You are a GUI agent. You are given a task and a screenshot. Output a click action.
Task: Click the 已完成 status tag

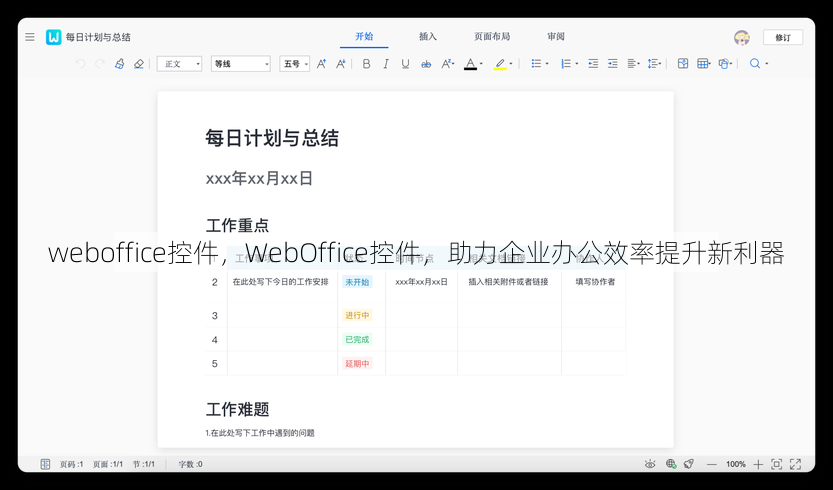click(x=357, y=339)
